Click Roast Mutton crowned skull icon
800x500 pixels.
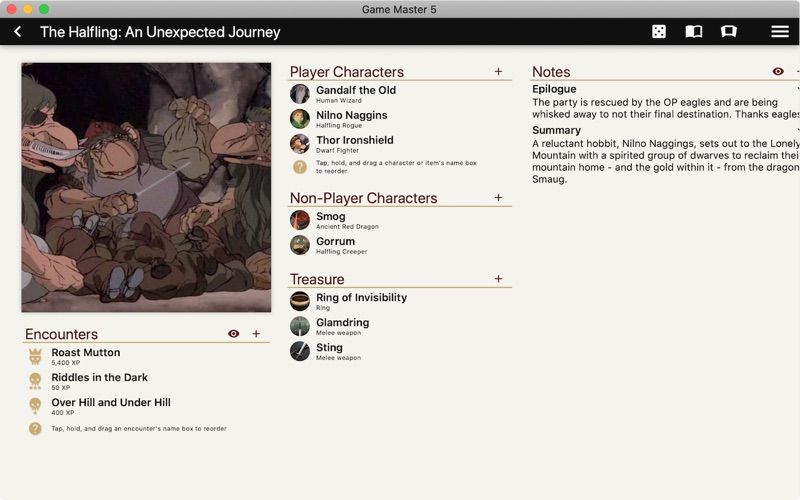[35, 356]
